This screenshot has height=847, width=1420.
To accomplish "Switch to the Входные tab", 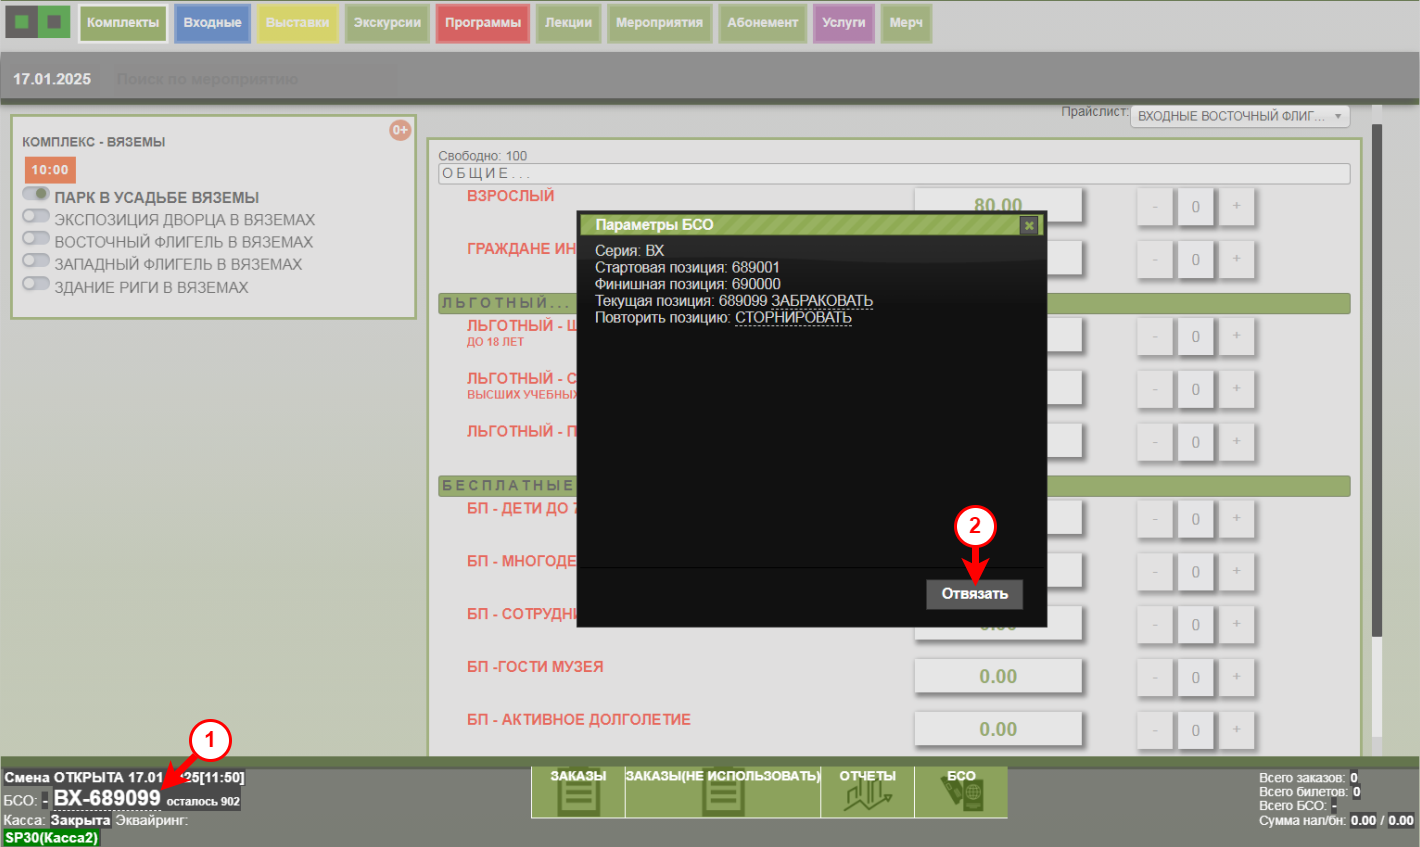I will pos(212,23).
